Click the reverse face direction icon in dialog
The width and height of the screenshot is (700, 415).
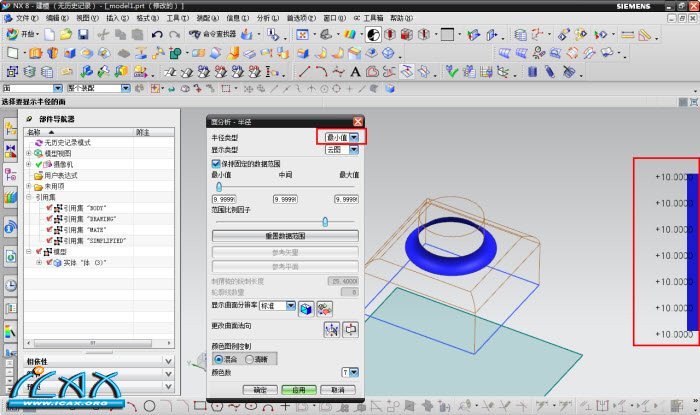pos(351,328)
